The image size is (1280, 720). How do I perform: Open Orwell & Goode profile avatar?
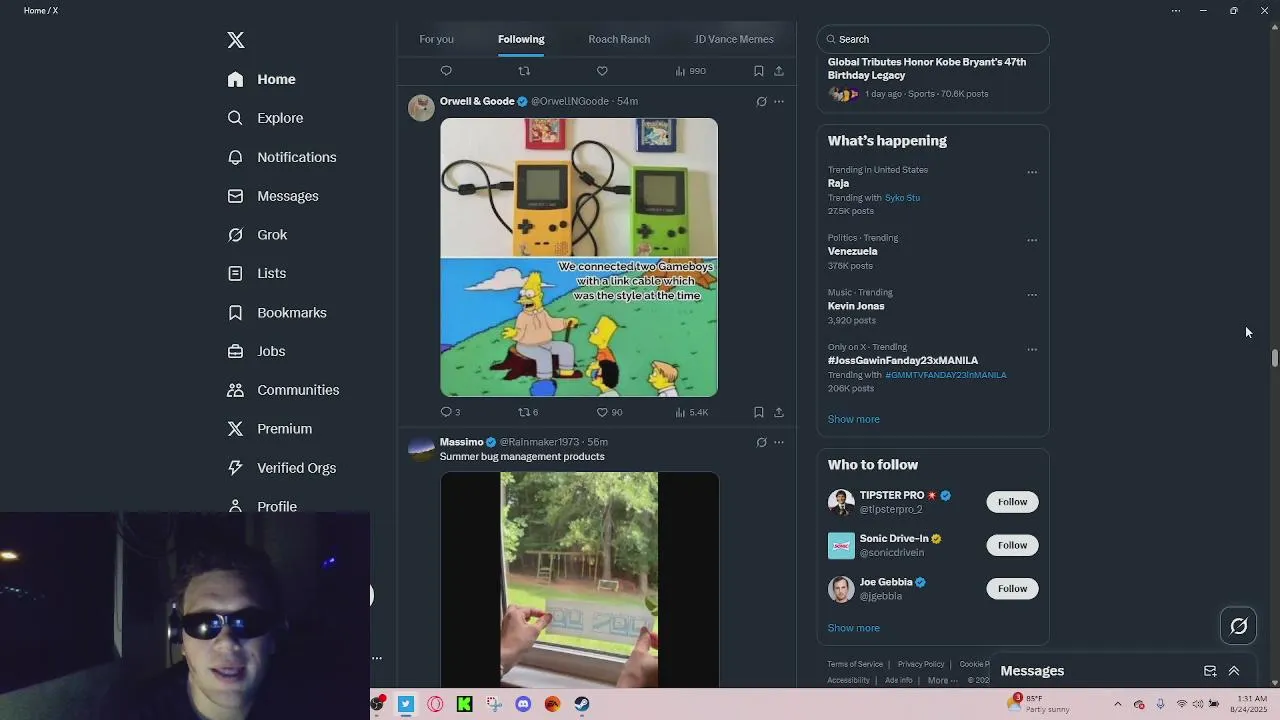point(421,108)
